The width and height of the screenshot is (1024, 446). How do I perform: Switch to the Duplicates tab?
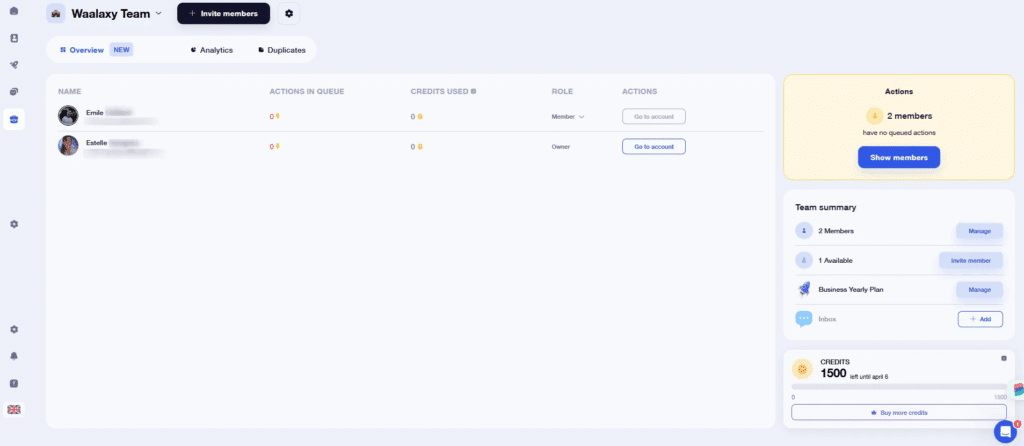coord(281,50)
